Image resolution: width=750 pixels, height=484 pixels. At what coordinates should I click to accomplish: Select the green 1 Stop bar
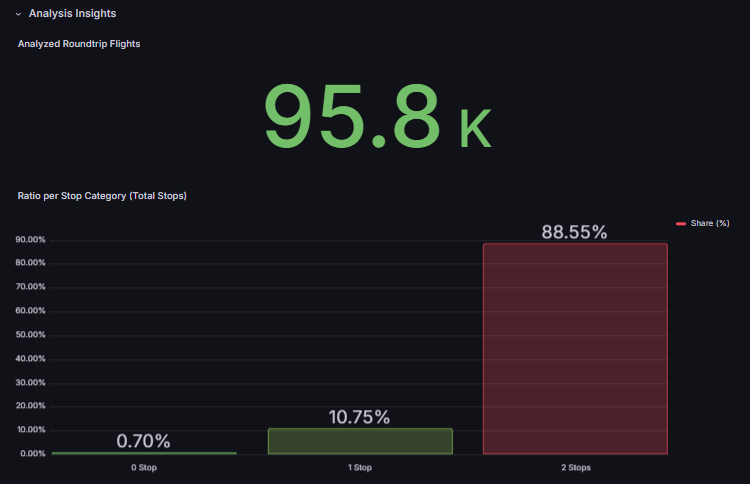pyautogui.click(x=360, y=441)
